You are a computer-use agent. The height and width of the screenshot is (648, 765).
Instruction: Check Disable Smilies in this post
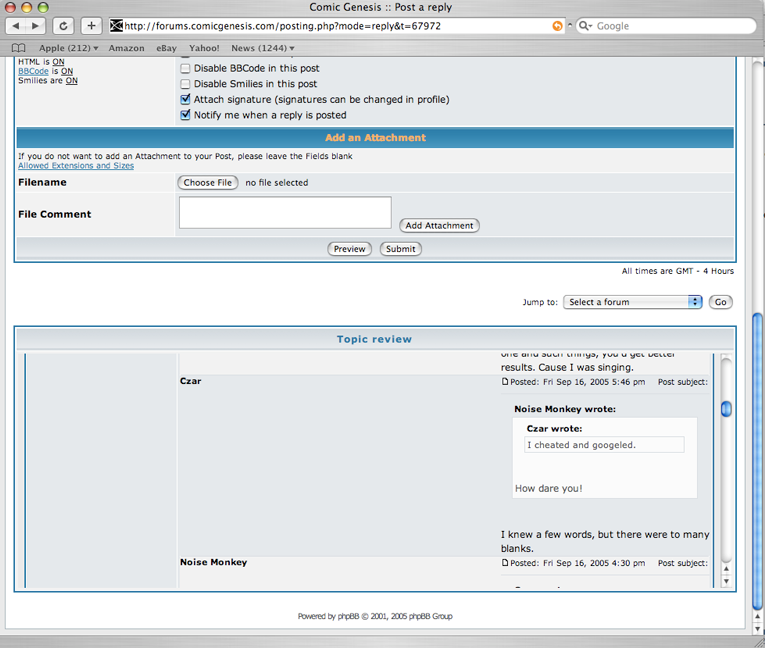(x=185, y=84)
